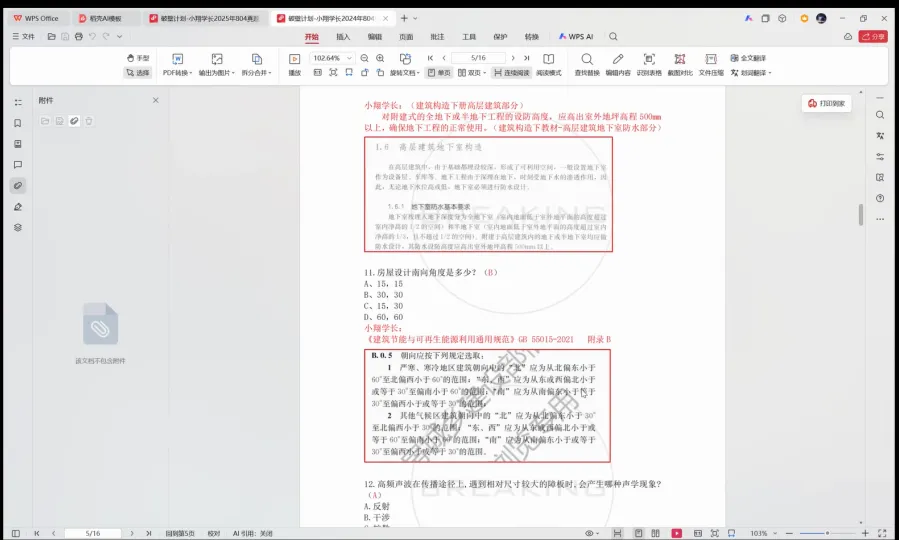Open 查找替换 find and replace

coord(587,65)
